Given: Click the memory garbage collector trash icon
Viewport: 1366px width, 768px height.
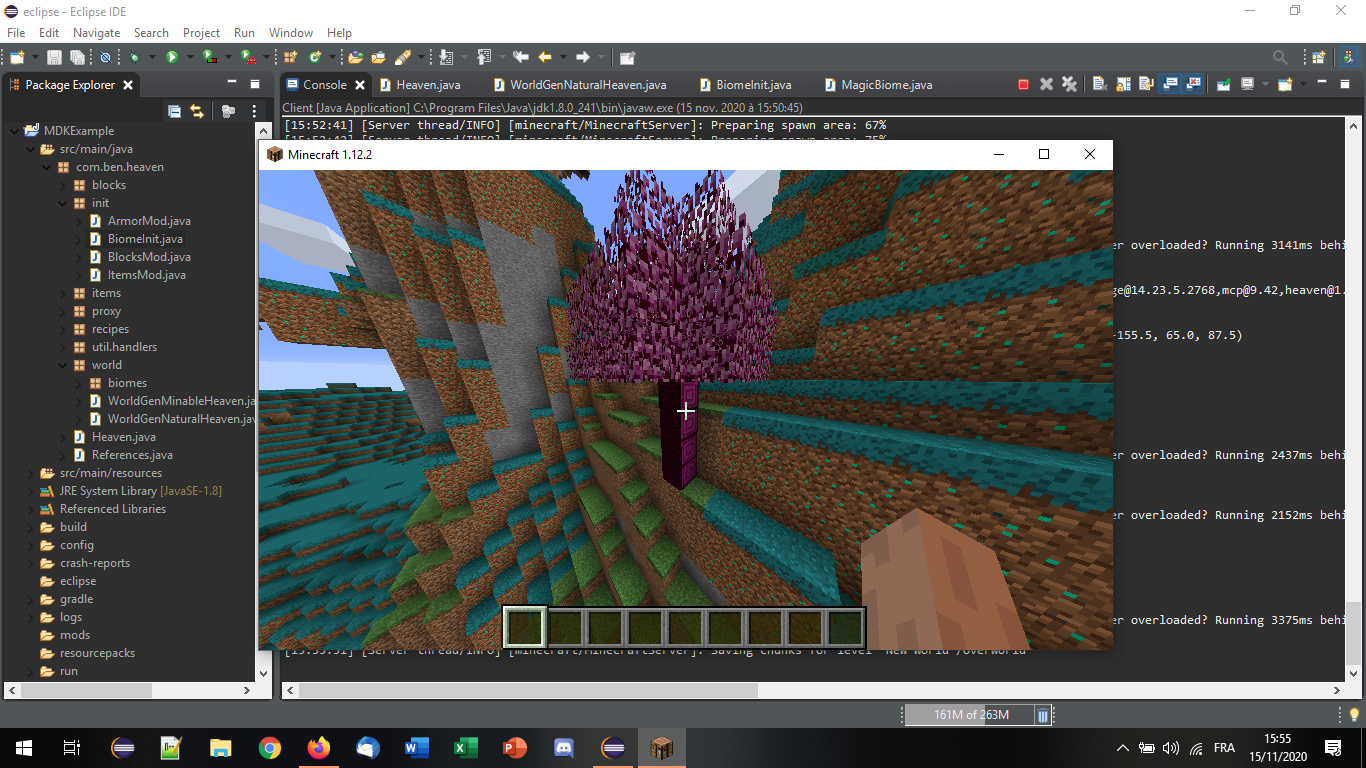Looking at the screenshot, I should [1043, 715].
